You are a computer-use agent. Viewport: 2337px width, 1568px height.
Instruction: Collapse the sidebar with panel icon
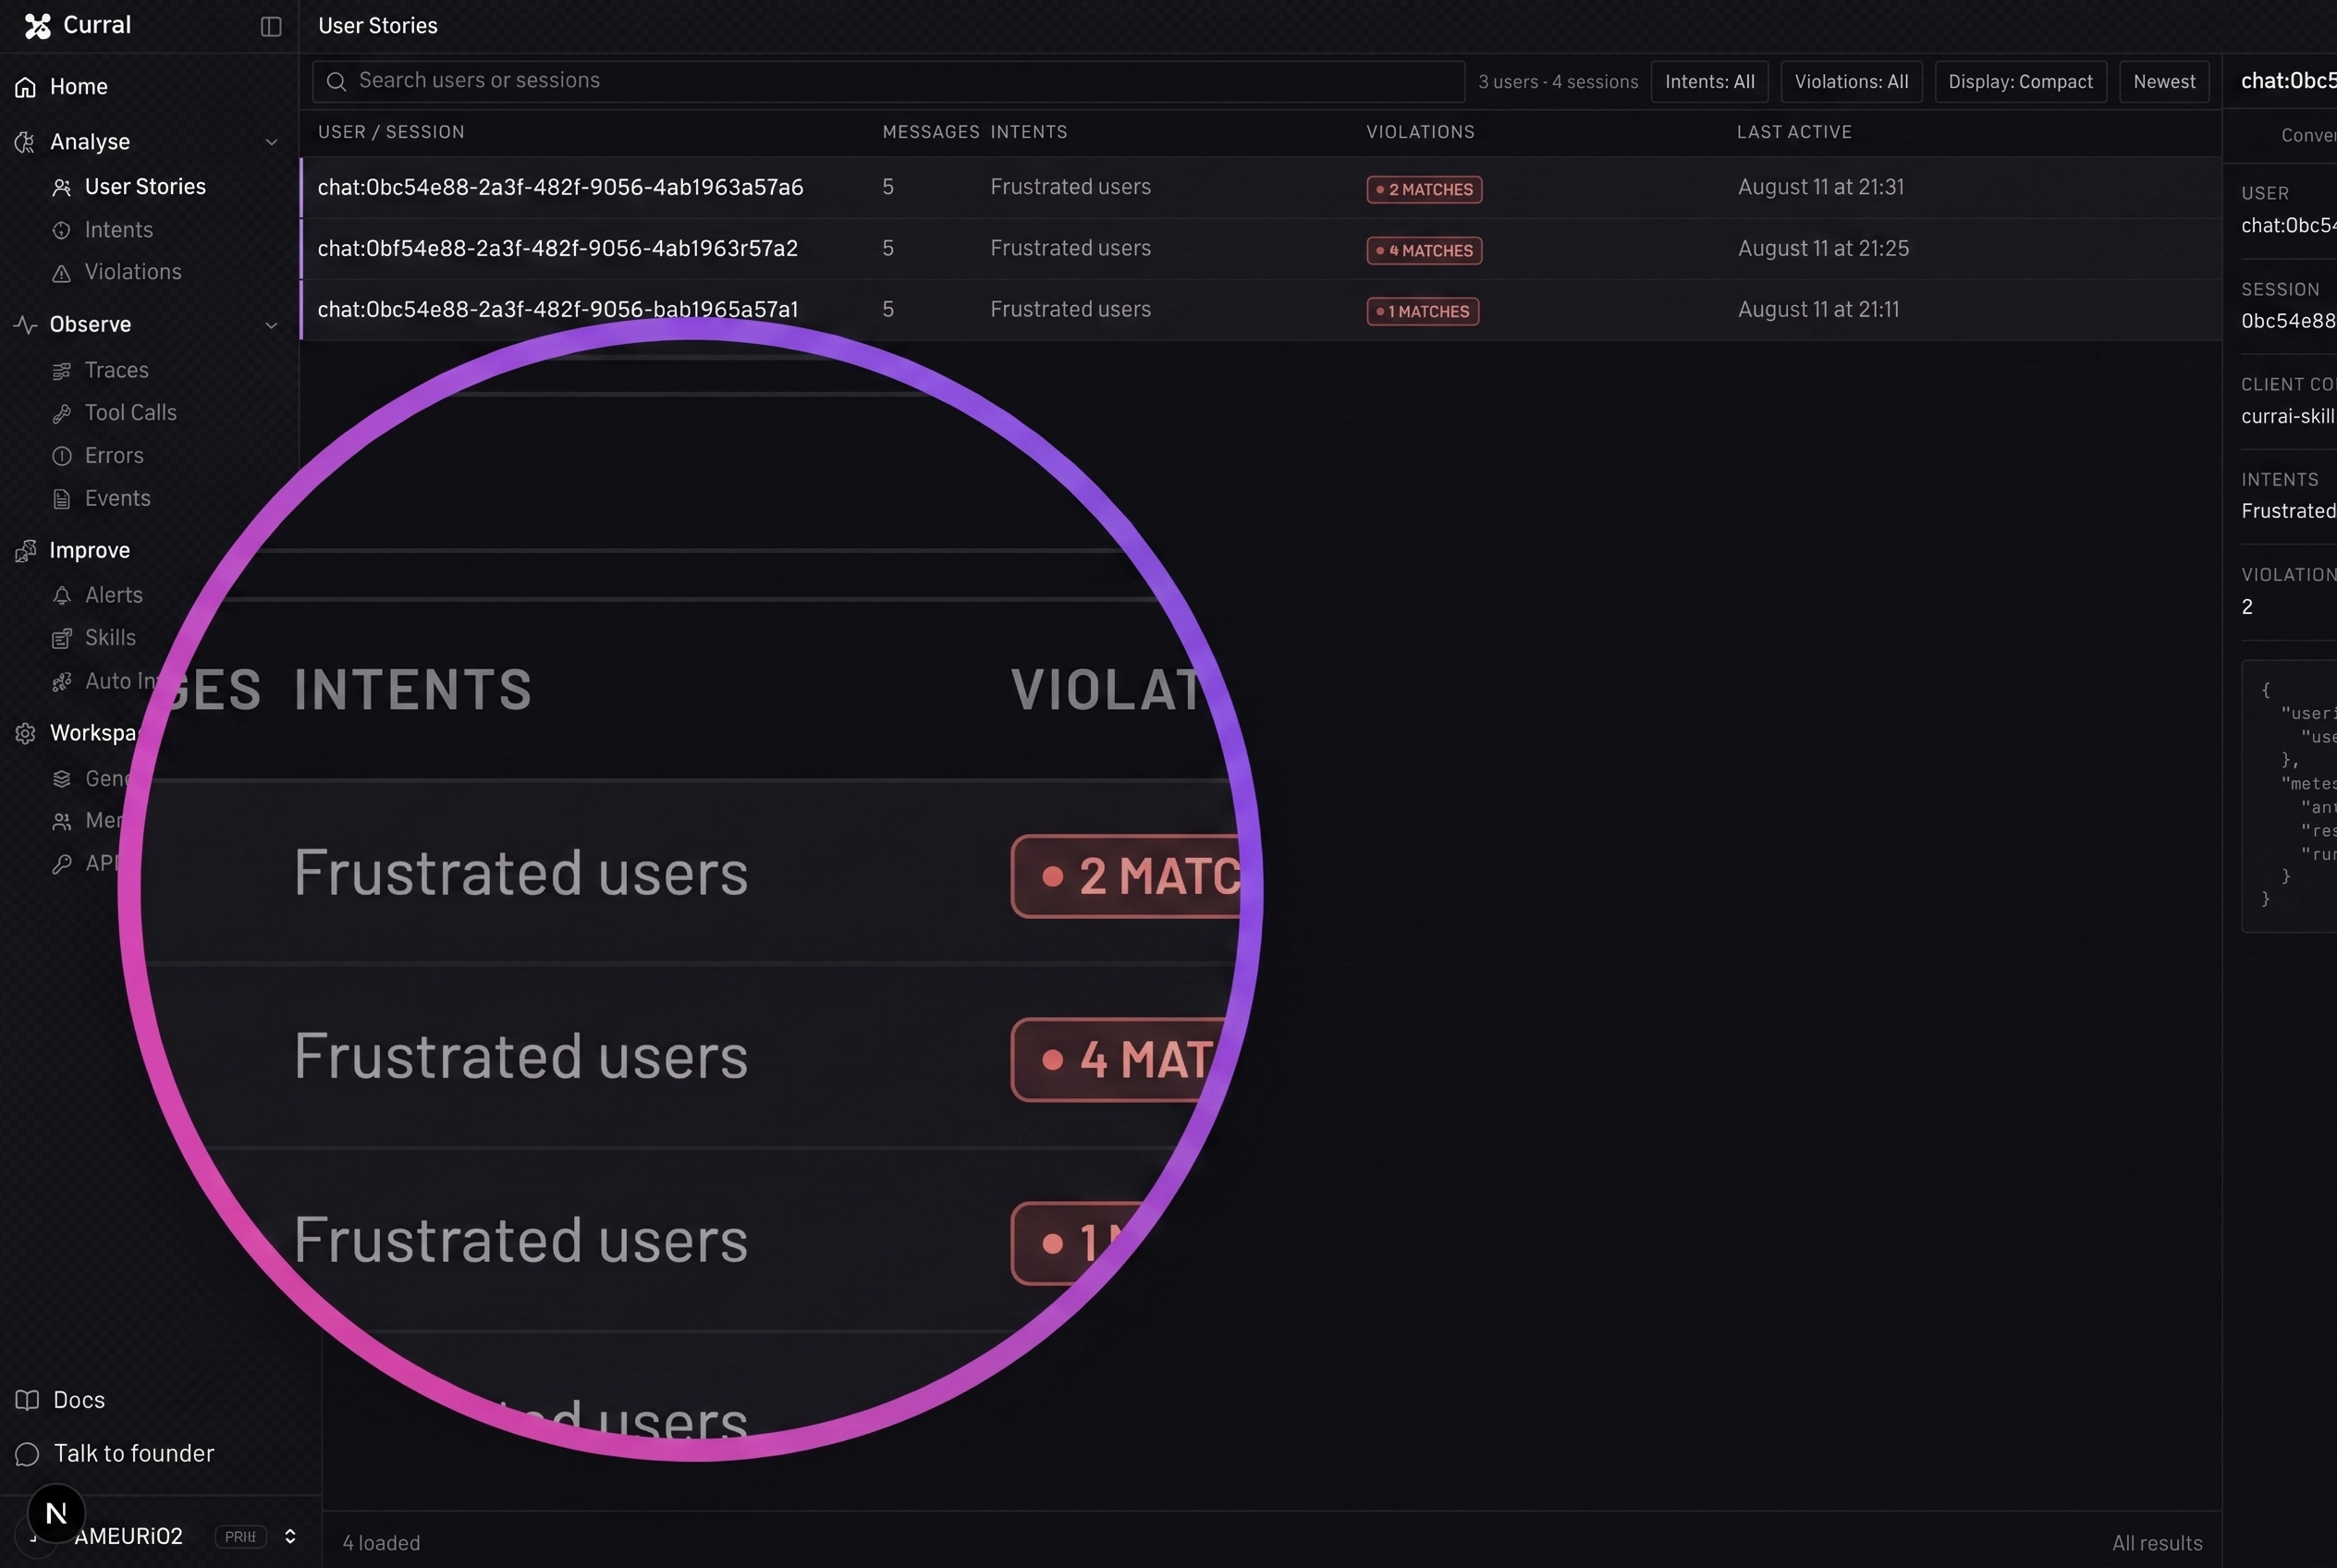[x=271, y=26]
